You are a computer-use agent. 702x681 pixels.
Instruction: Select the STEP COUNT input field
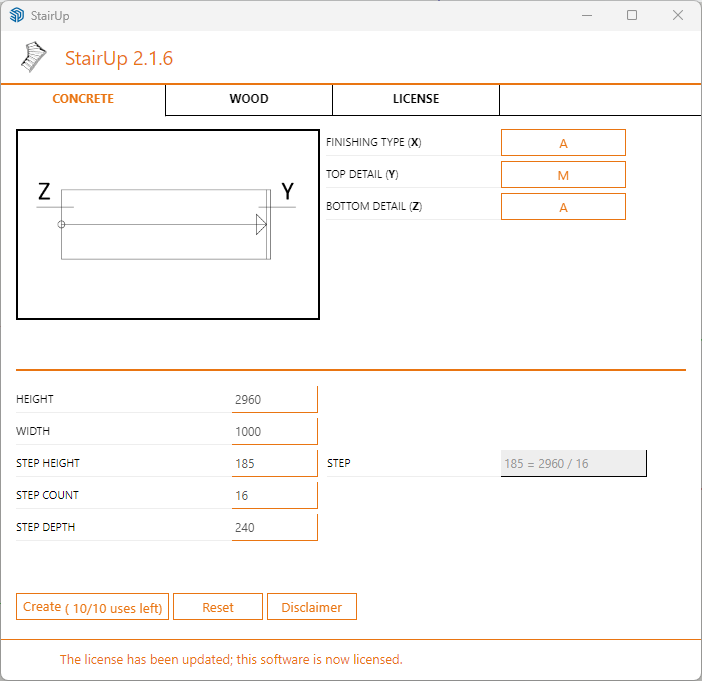tap(274, 496)
